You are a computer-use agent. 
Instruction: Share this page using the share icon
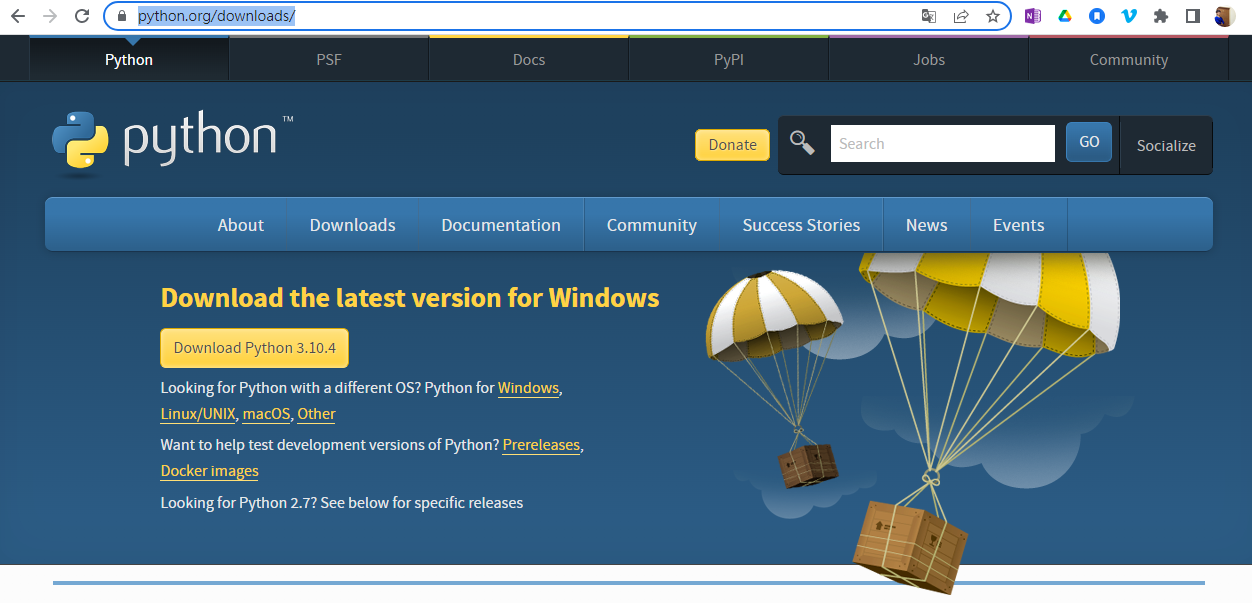click(x=961, y=16)
